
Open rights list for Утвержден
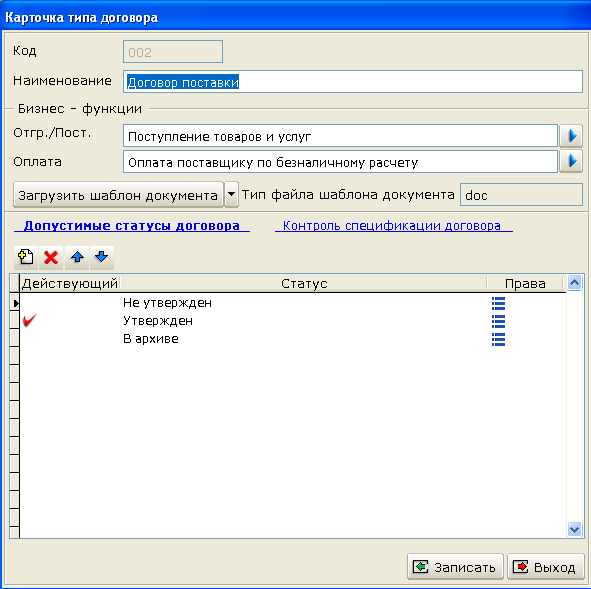pyautogui.click(x=498, y=321)
